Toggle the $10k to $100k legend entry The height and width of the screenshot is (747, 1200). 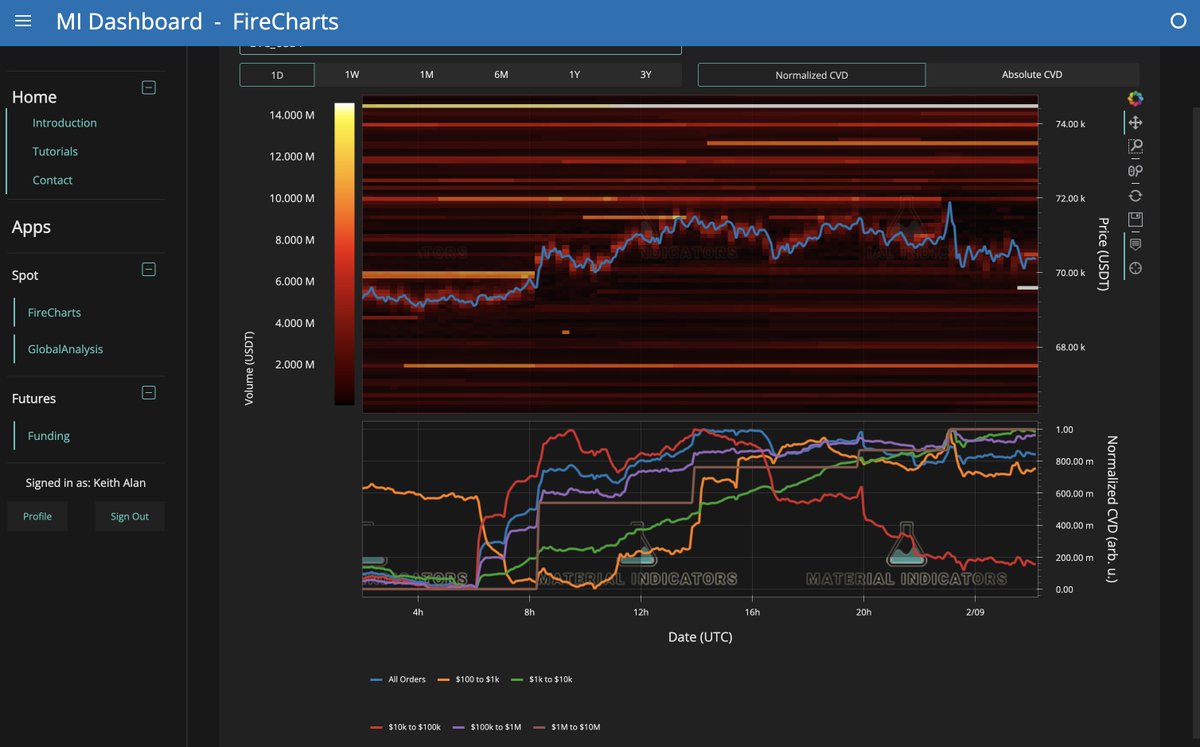[x=405, y=727]
